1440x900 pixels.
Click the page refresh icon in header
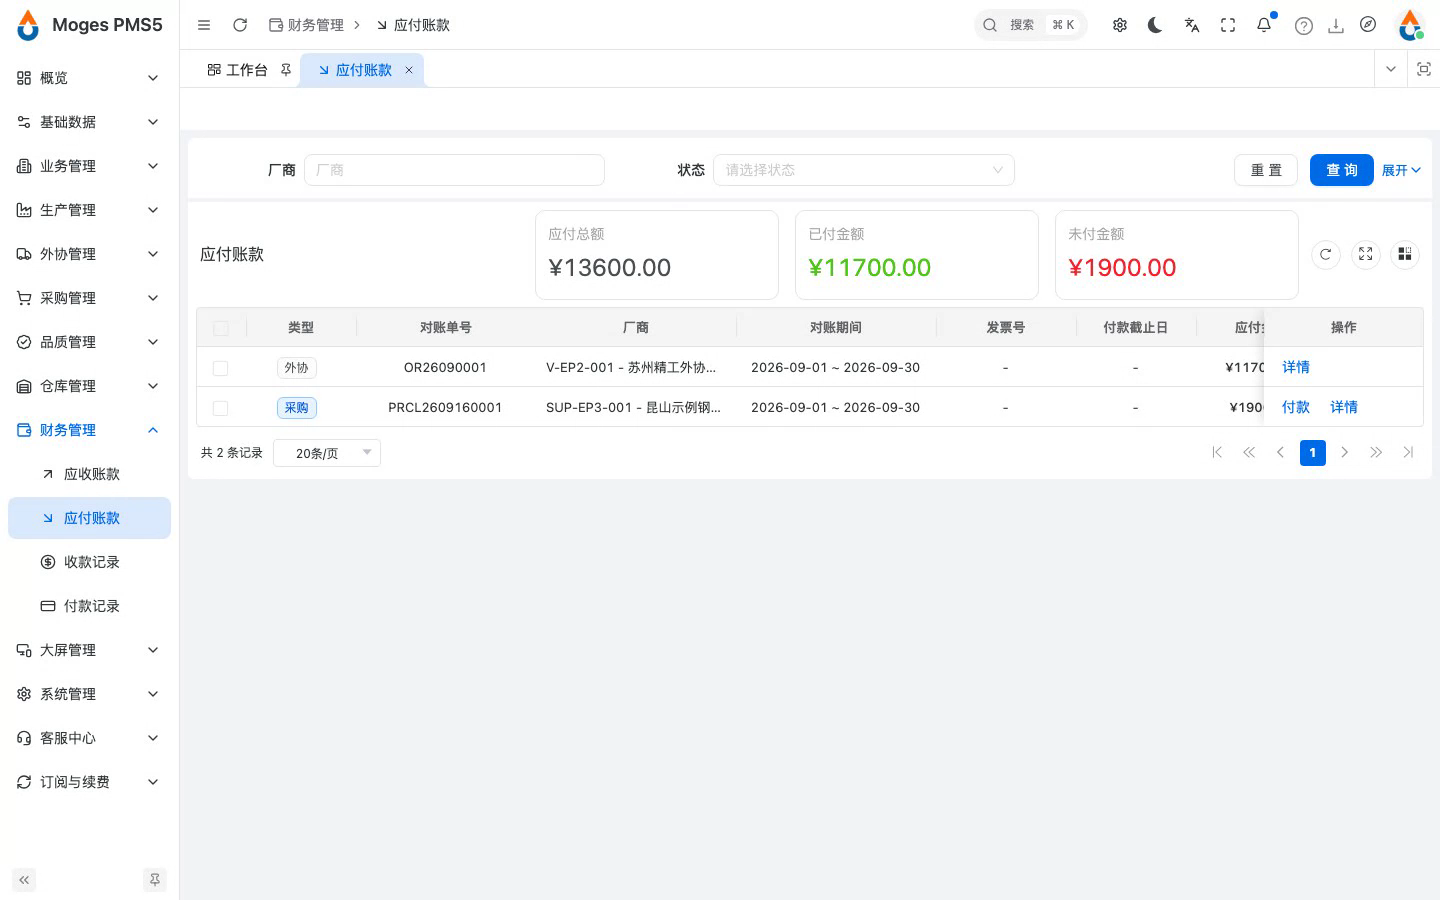(240, 25)
